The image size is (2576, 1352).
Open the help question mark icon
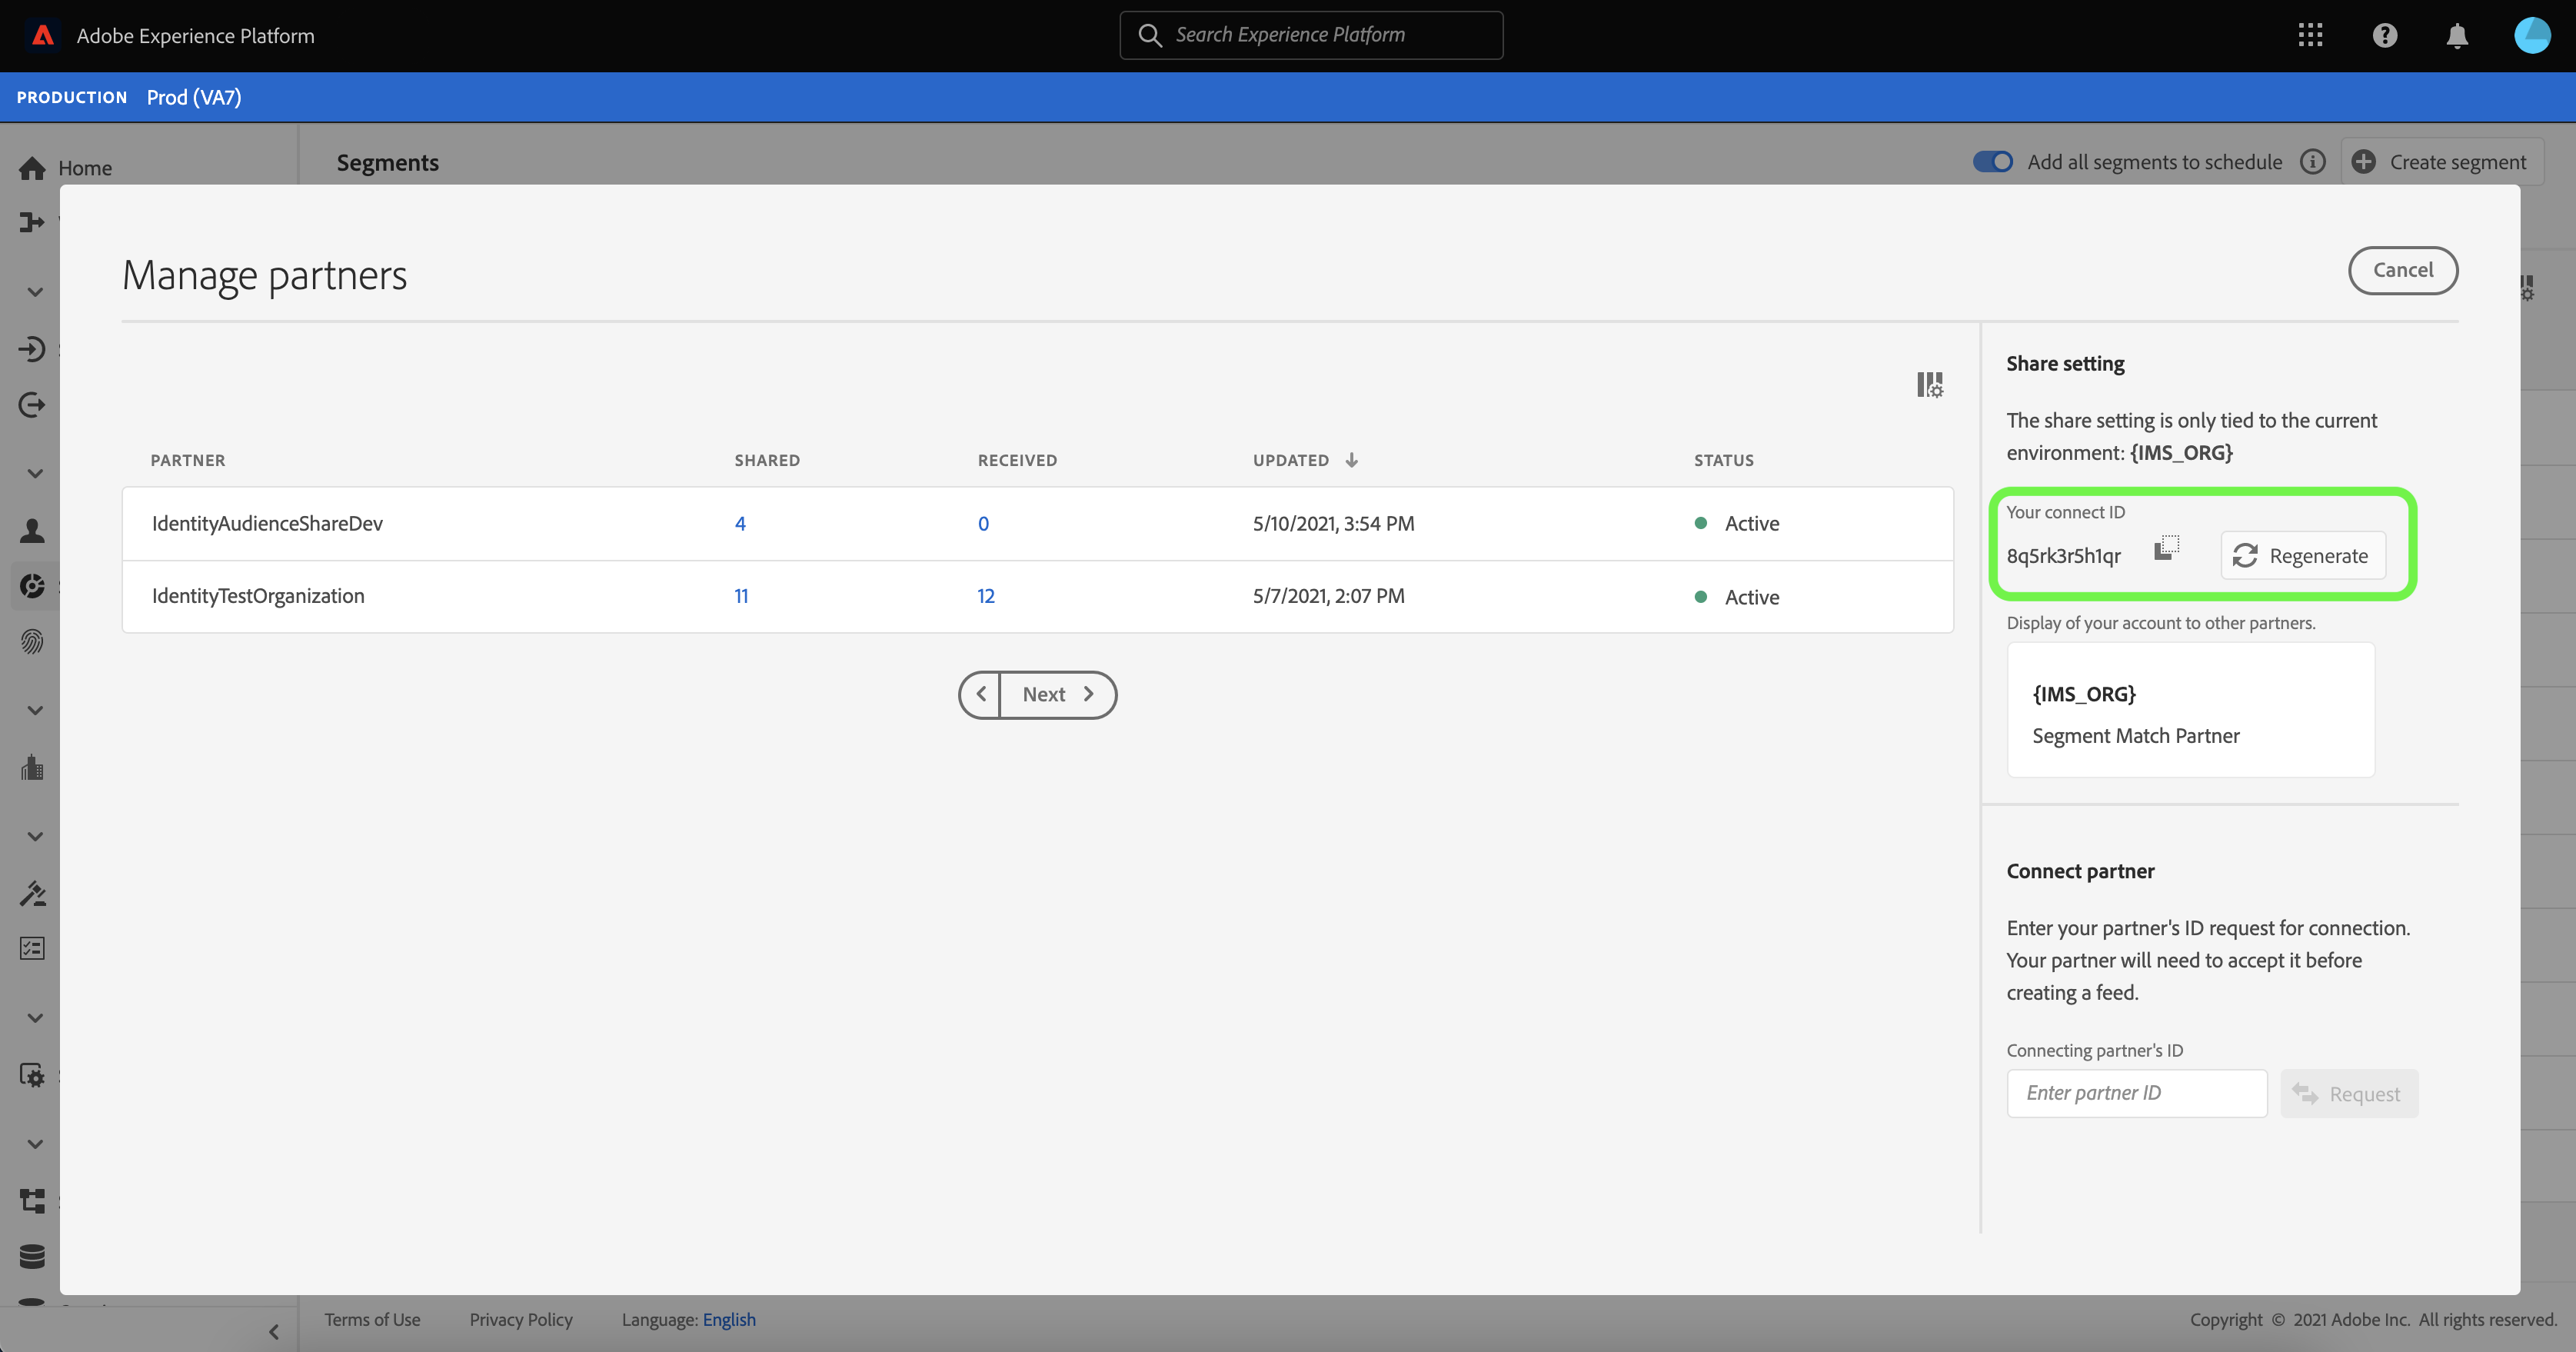(x=2384, y=36)
